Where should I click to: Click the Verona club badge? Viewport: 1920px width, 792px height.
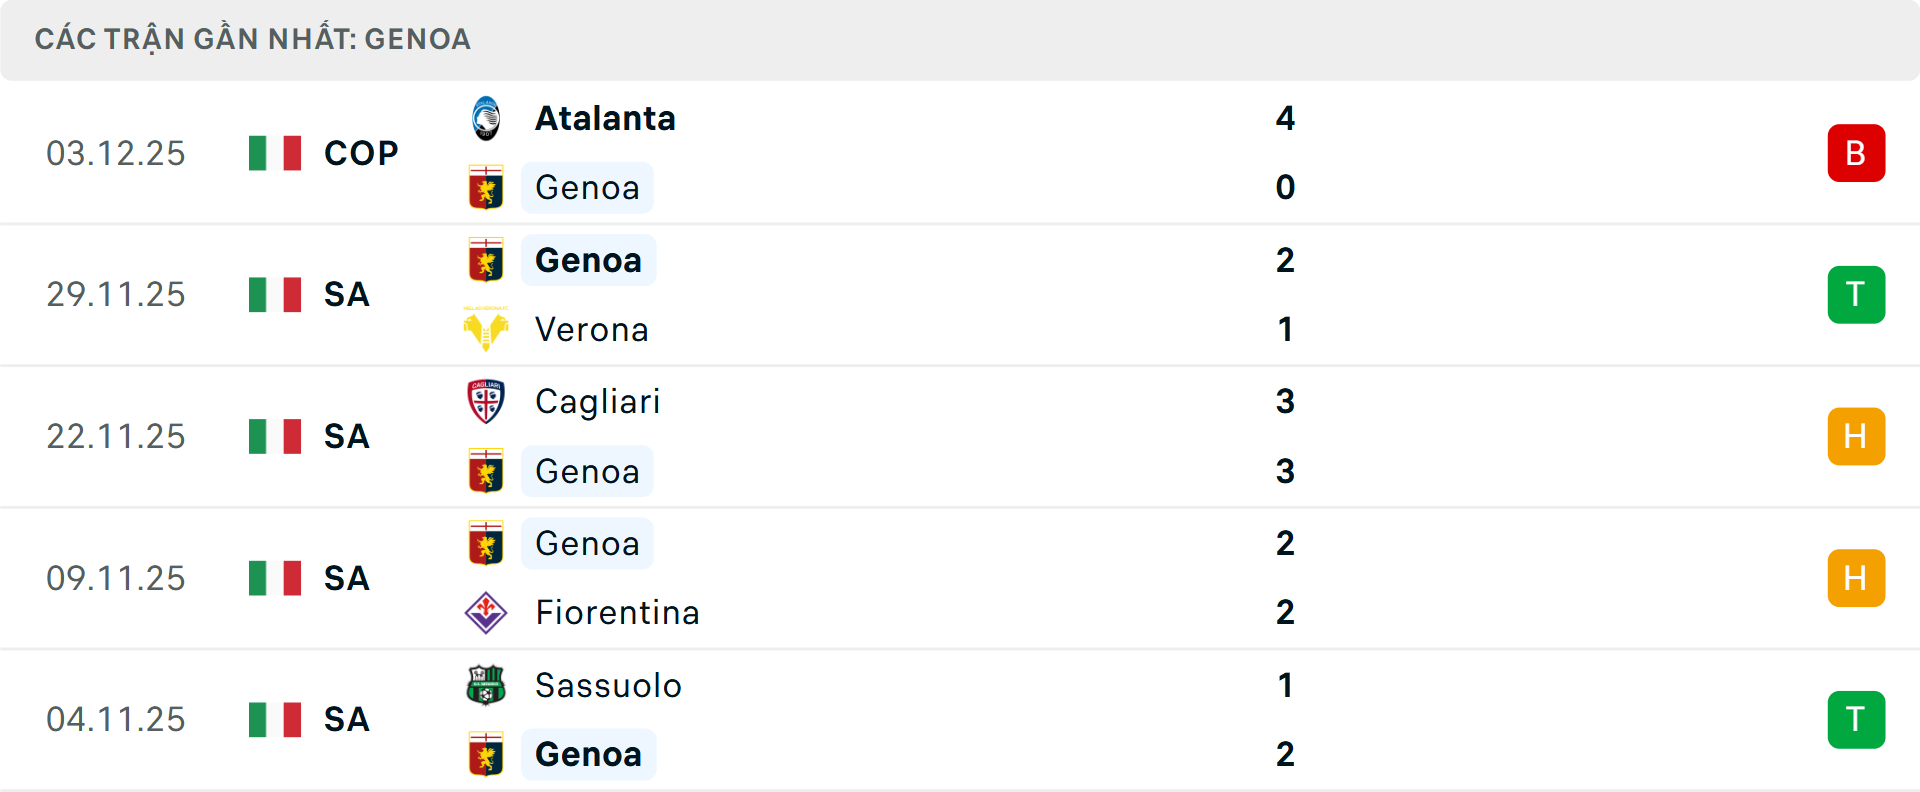point(487,329)
